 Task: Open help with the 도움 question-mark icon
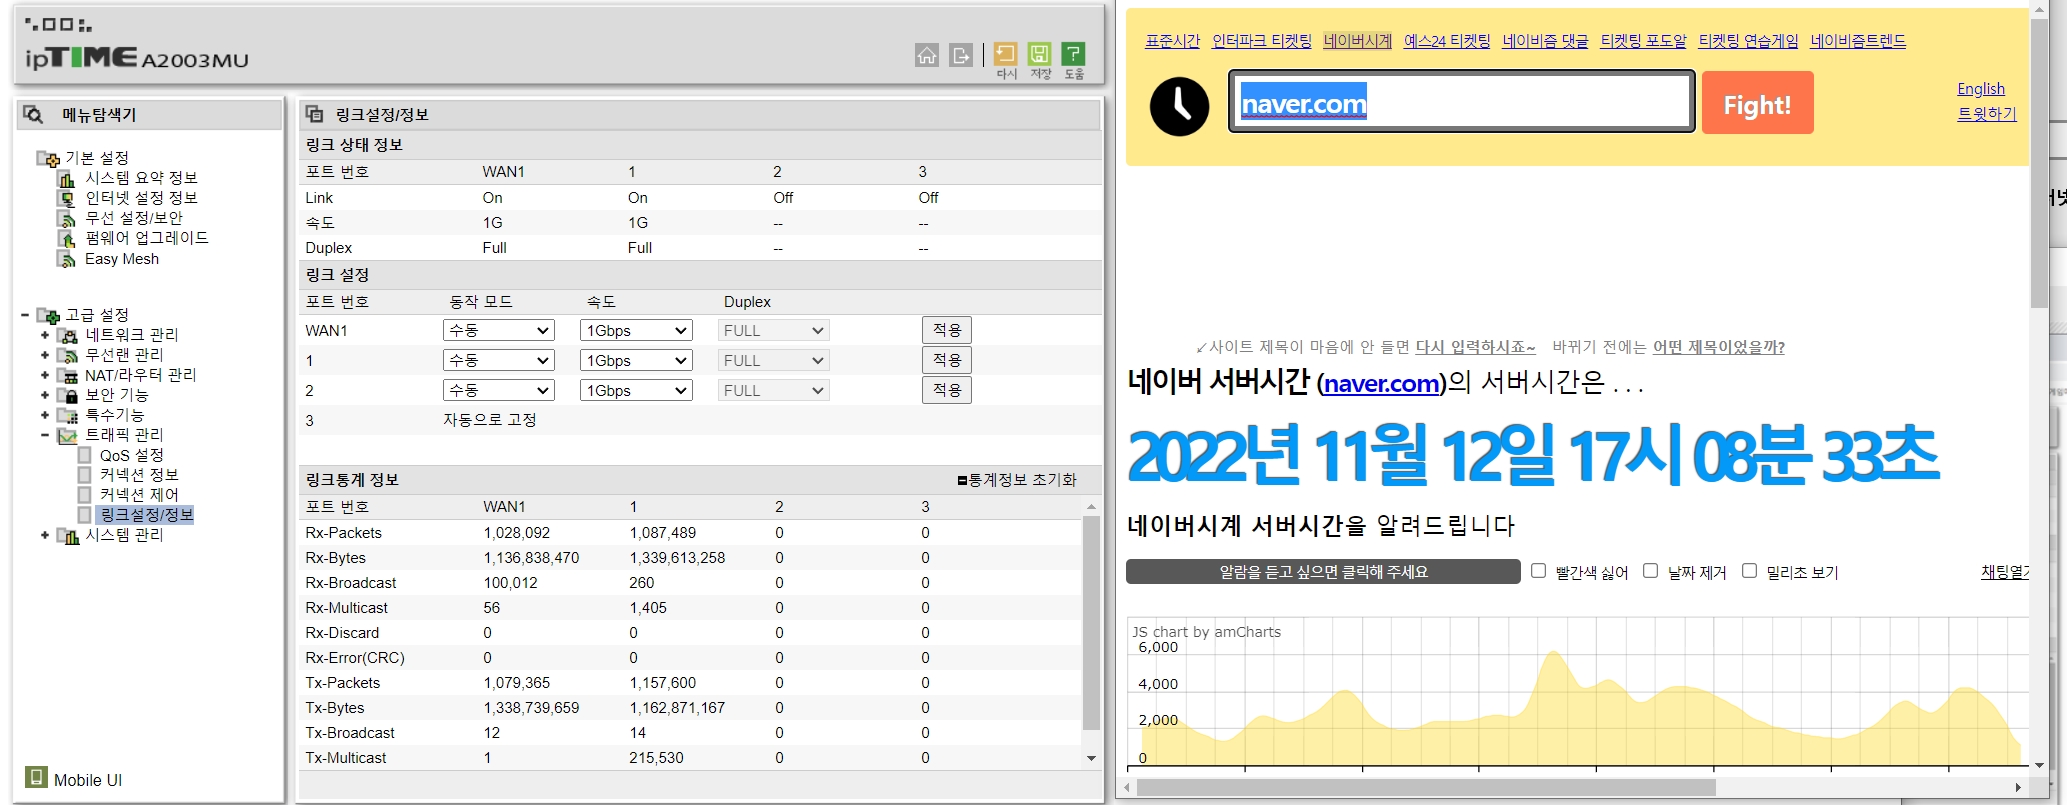1073,54
